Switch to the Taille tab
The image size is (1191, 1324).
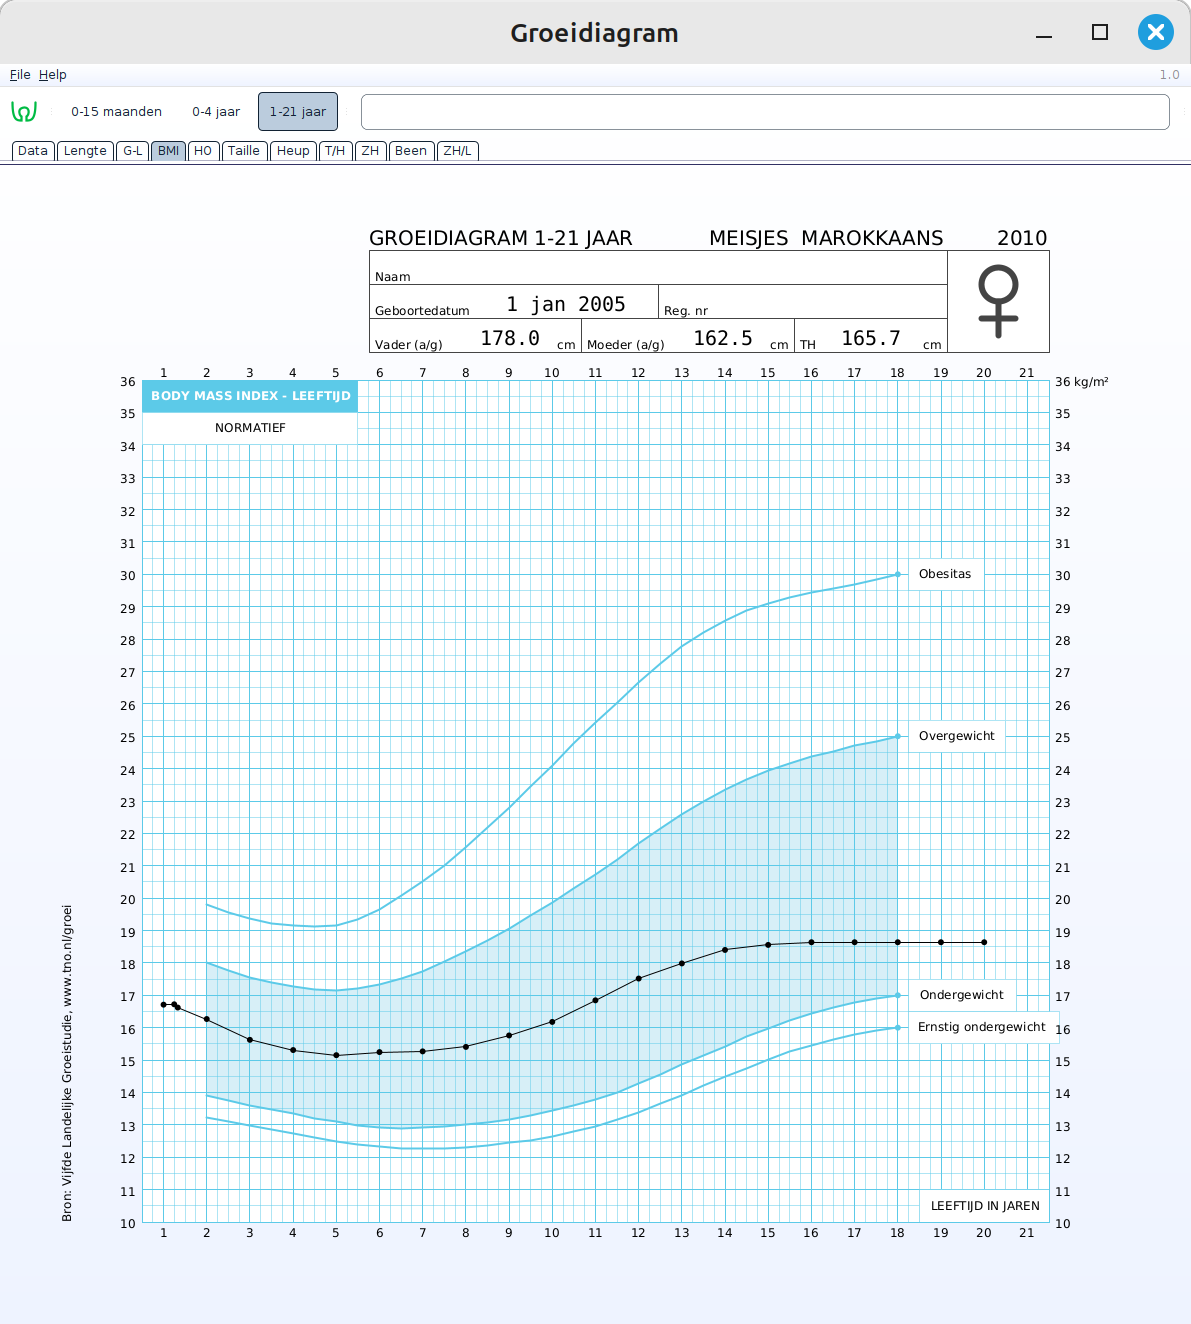point(244,151)
